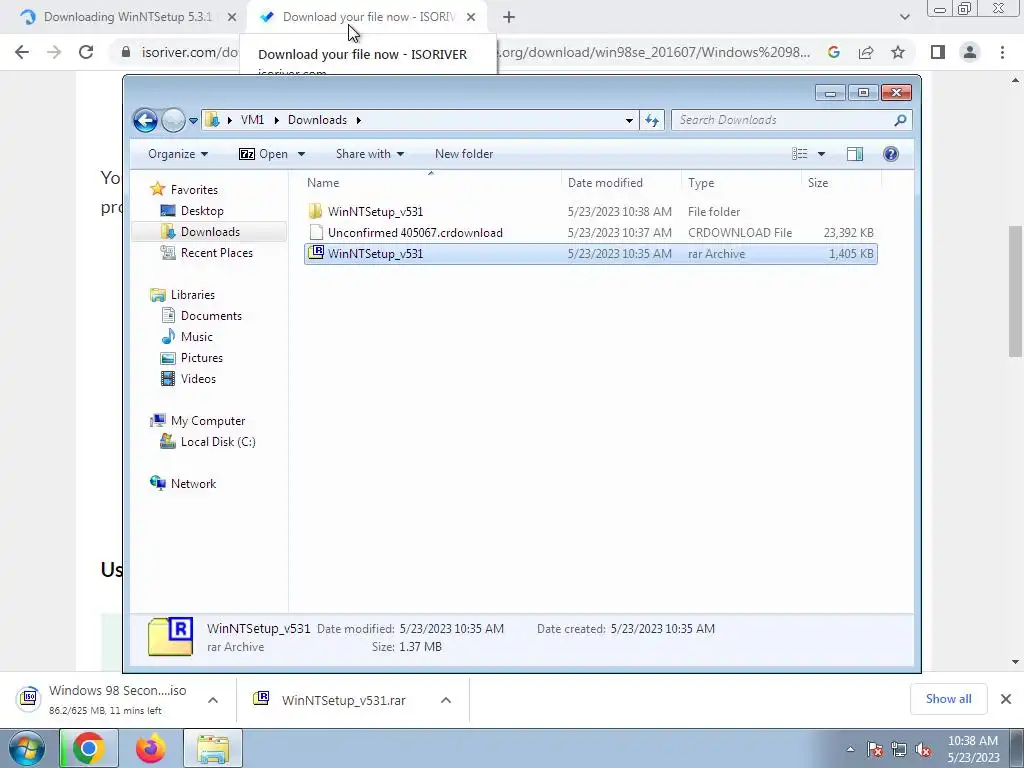Open Music library
Screen dimensions: 1024x768
click(x=197, y=337)
